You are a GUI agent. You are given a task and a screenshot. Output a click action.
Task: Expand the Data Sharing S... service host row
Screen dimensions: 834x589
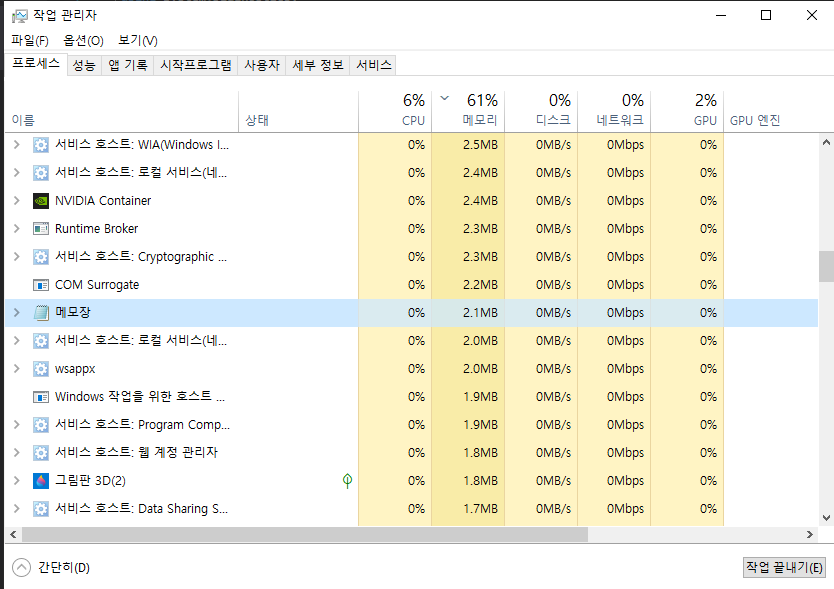tap(16, 509)
